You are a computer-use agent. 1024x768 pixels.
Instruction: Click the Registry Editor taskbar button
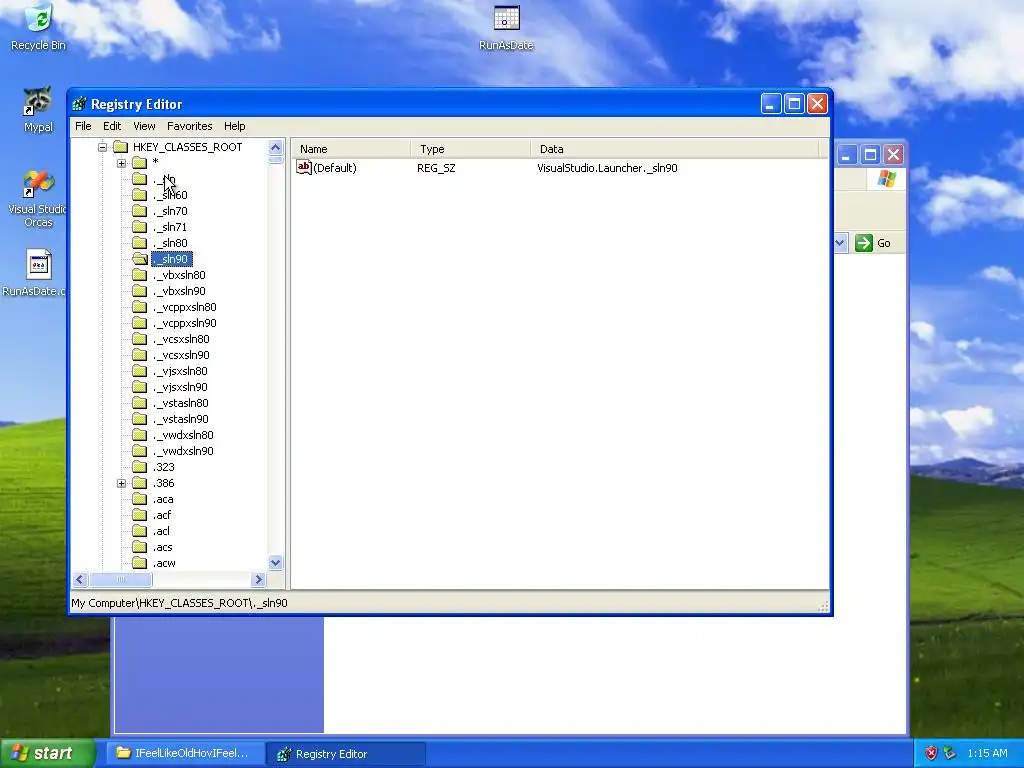[x=346, y=754]
